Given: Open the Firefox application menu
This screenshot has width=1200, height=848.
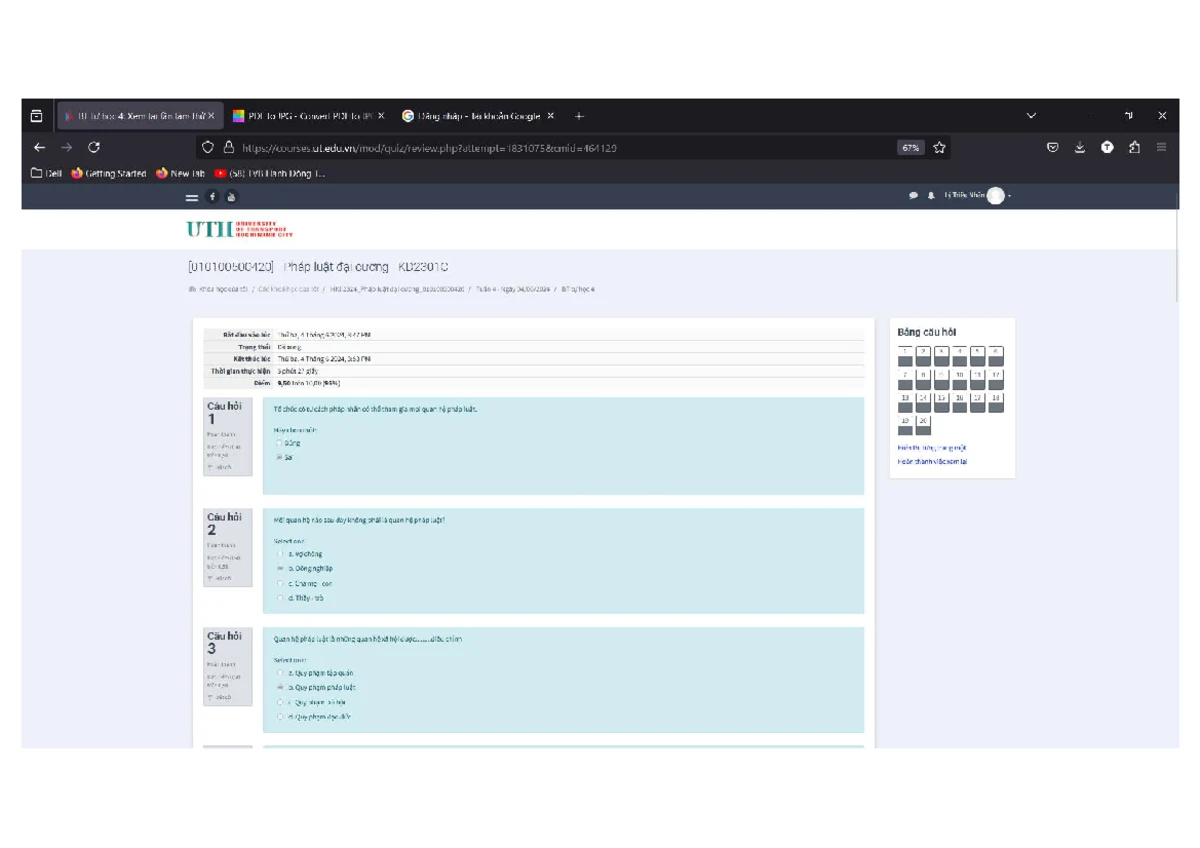Looking at the screenshot, I should (x=1161, y=147).
